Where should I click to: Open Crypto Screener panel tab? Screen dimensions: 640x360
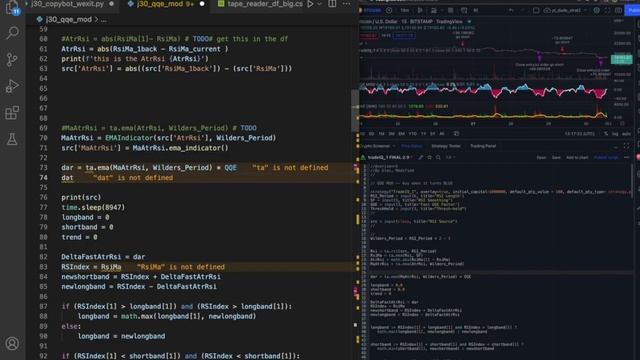376,146
